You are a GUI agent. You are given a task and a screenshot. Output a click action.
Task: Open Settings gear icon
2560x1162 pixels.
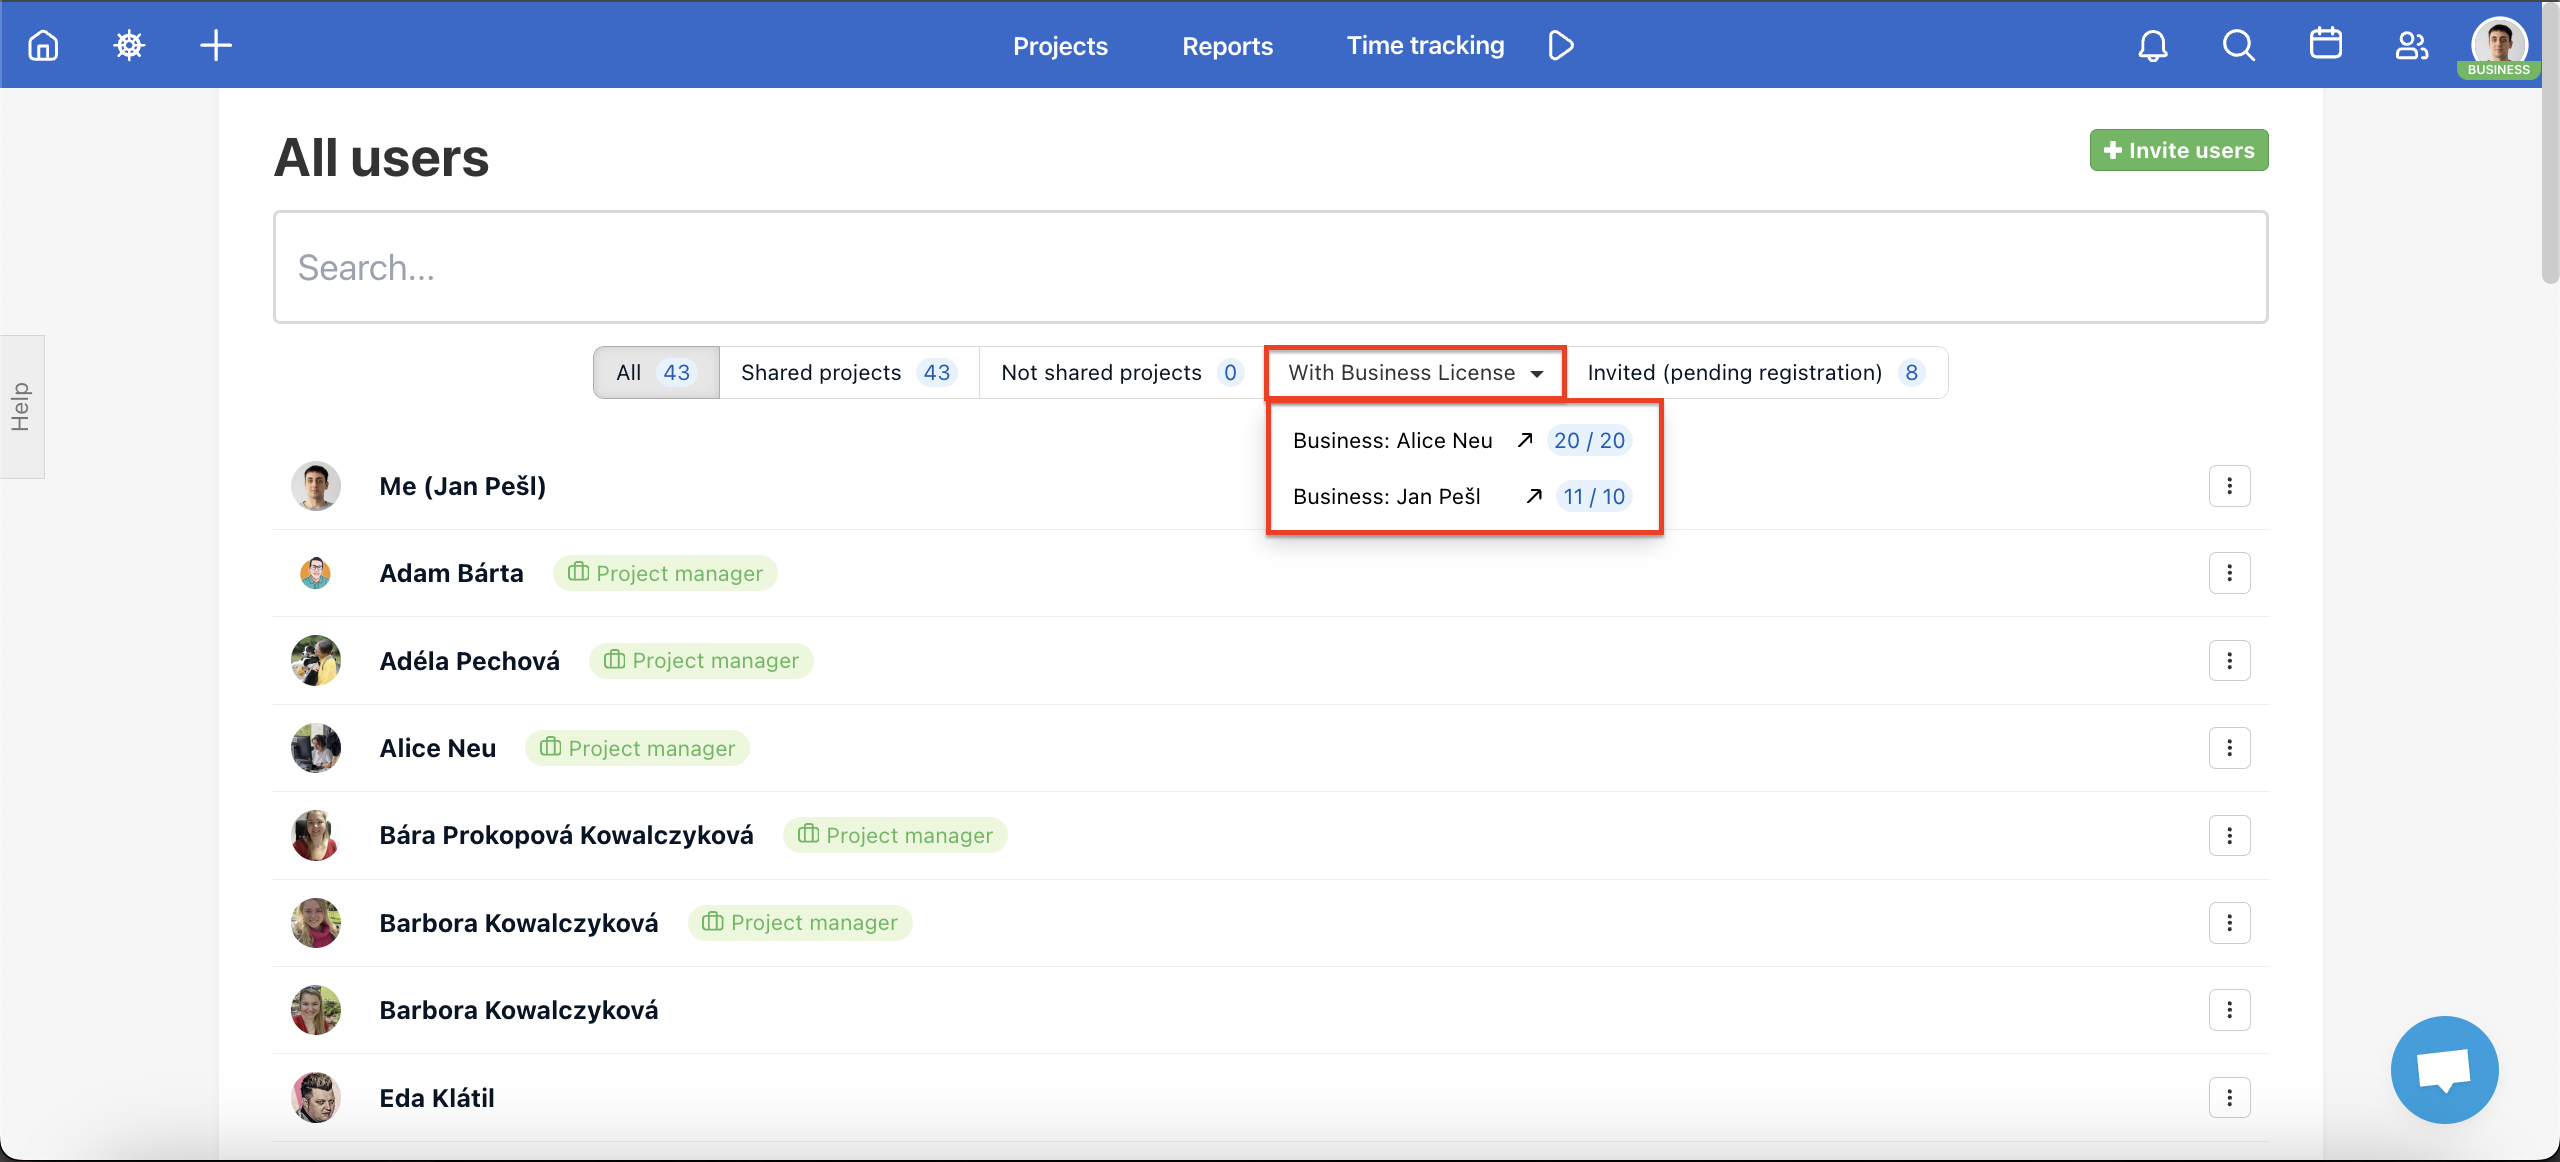tap(129, 44)
